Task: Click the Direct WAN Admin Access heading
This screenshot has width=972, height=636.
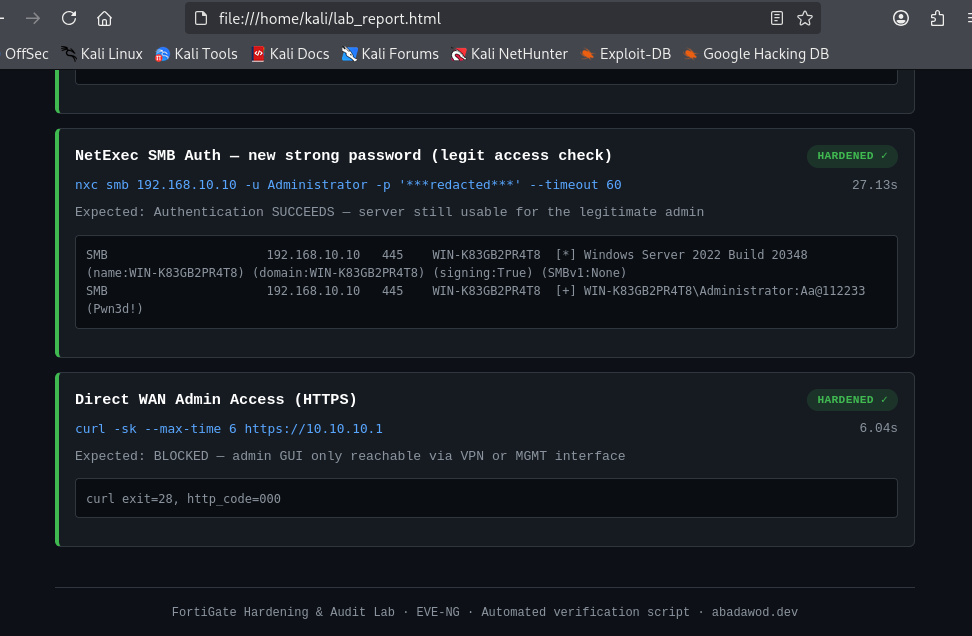Action: [216, 399]
